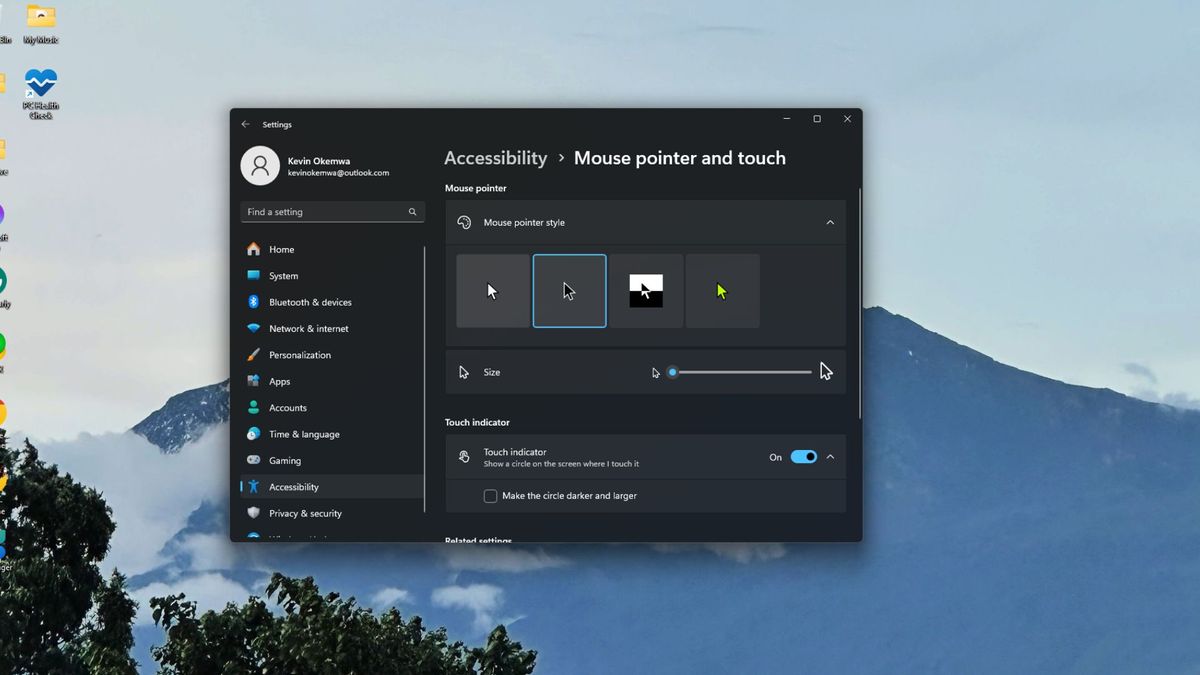Select the white mouse pointer style

click(493, 290)
